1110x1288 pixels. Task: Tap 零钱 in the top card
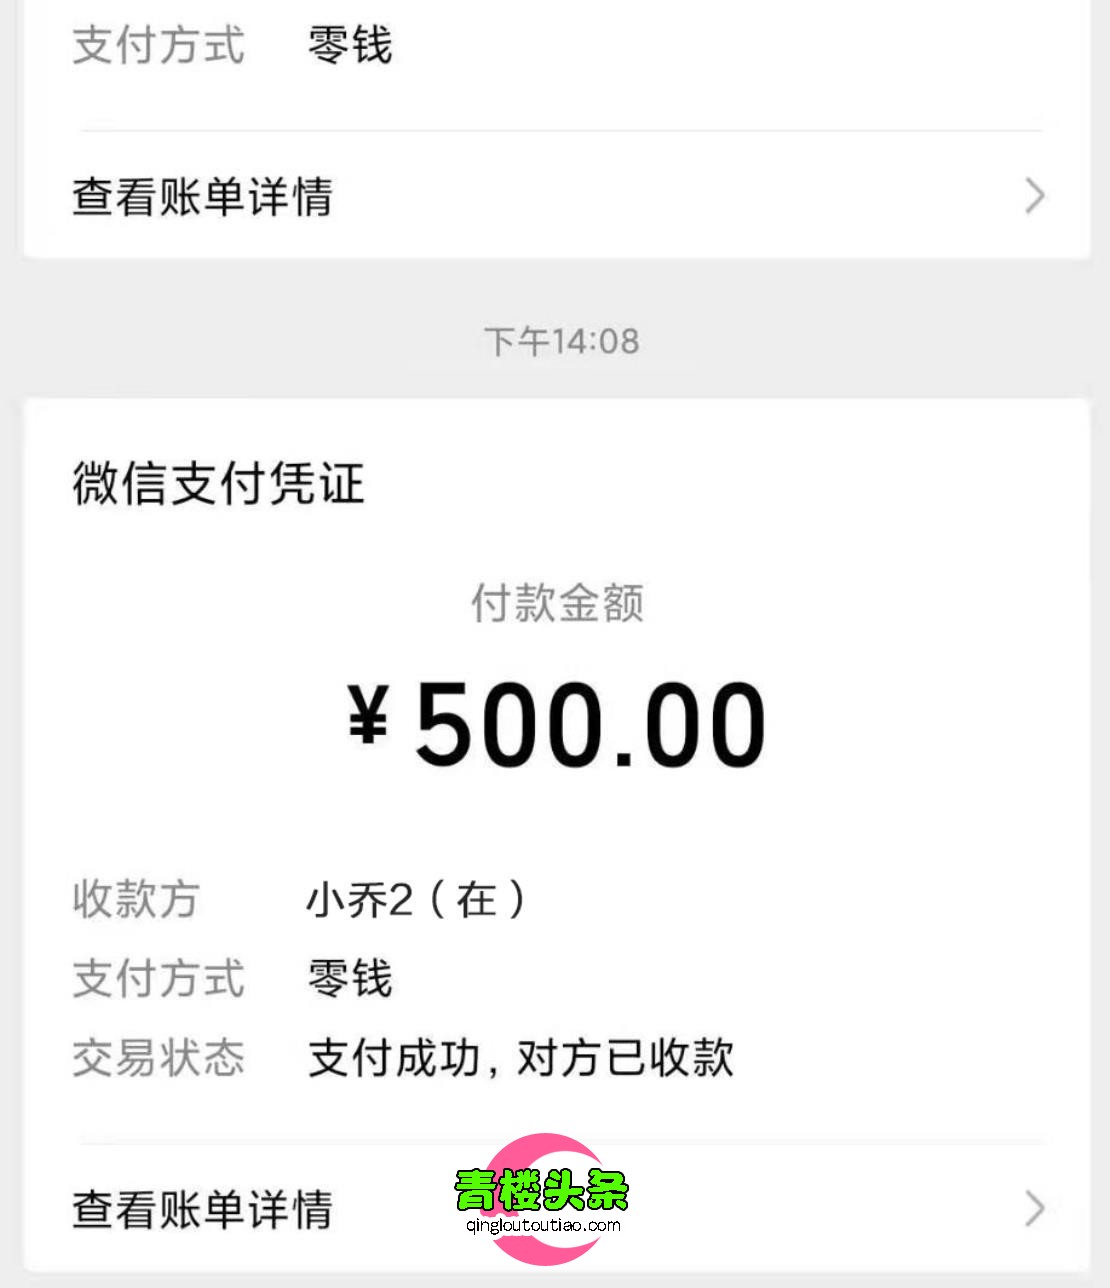pyautogui.click(x=350, y=46)
